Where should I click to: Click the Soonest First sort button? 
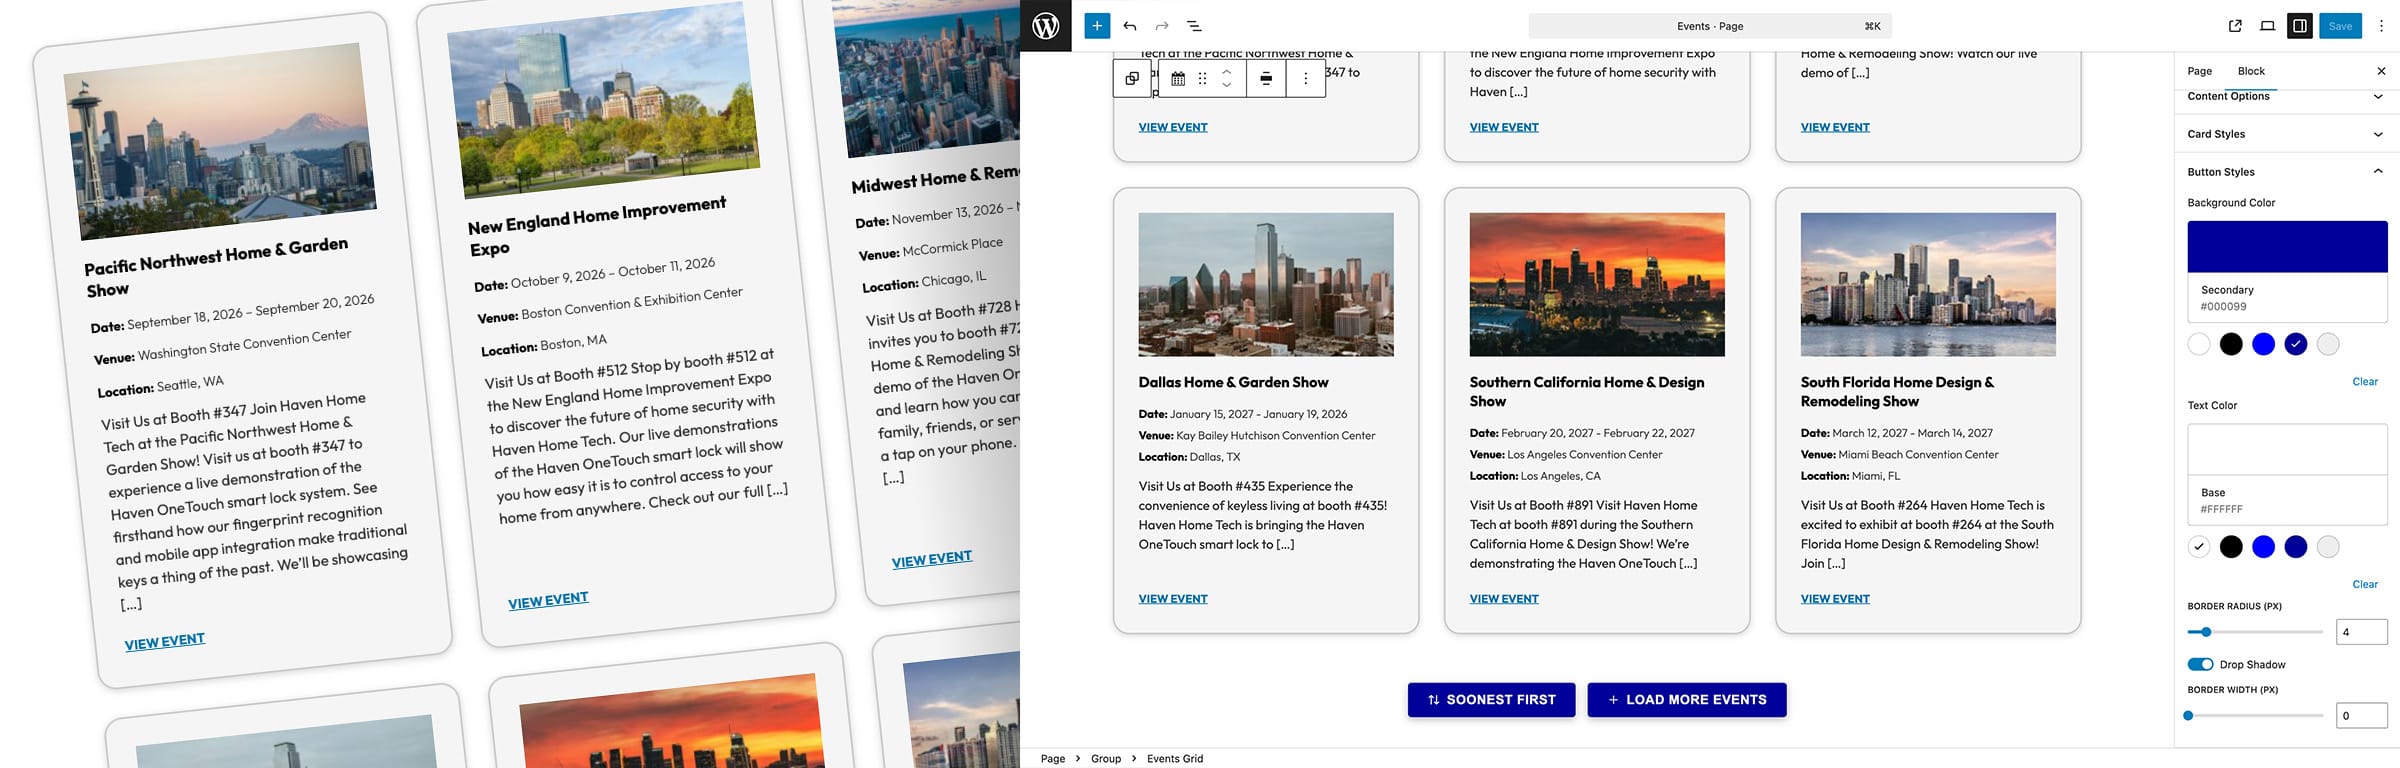click(1491, 700)
